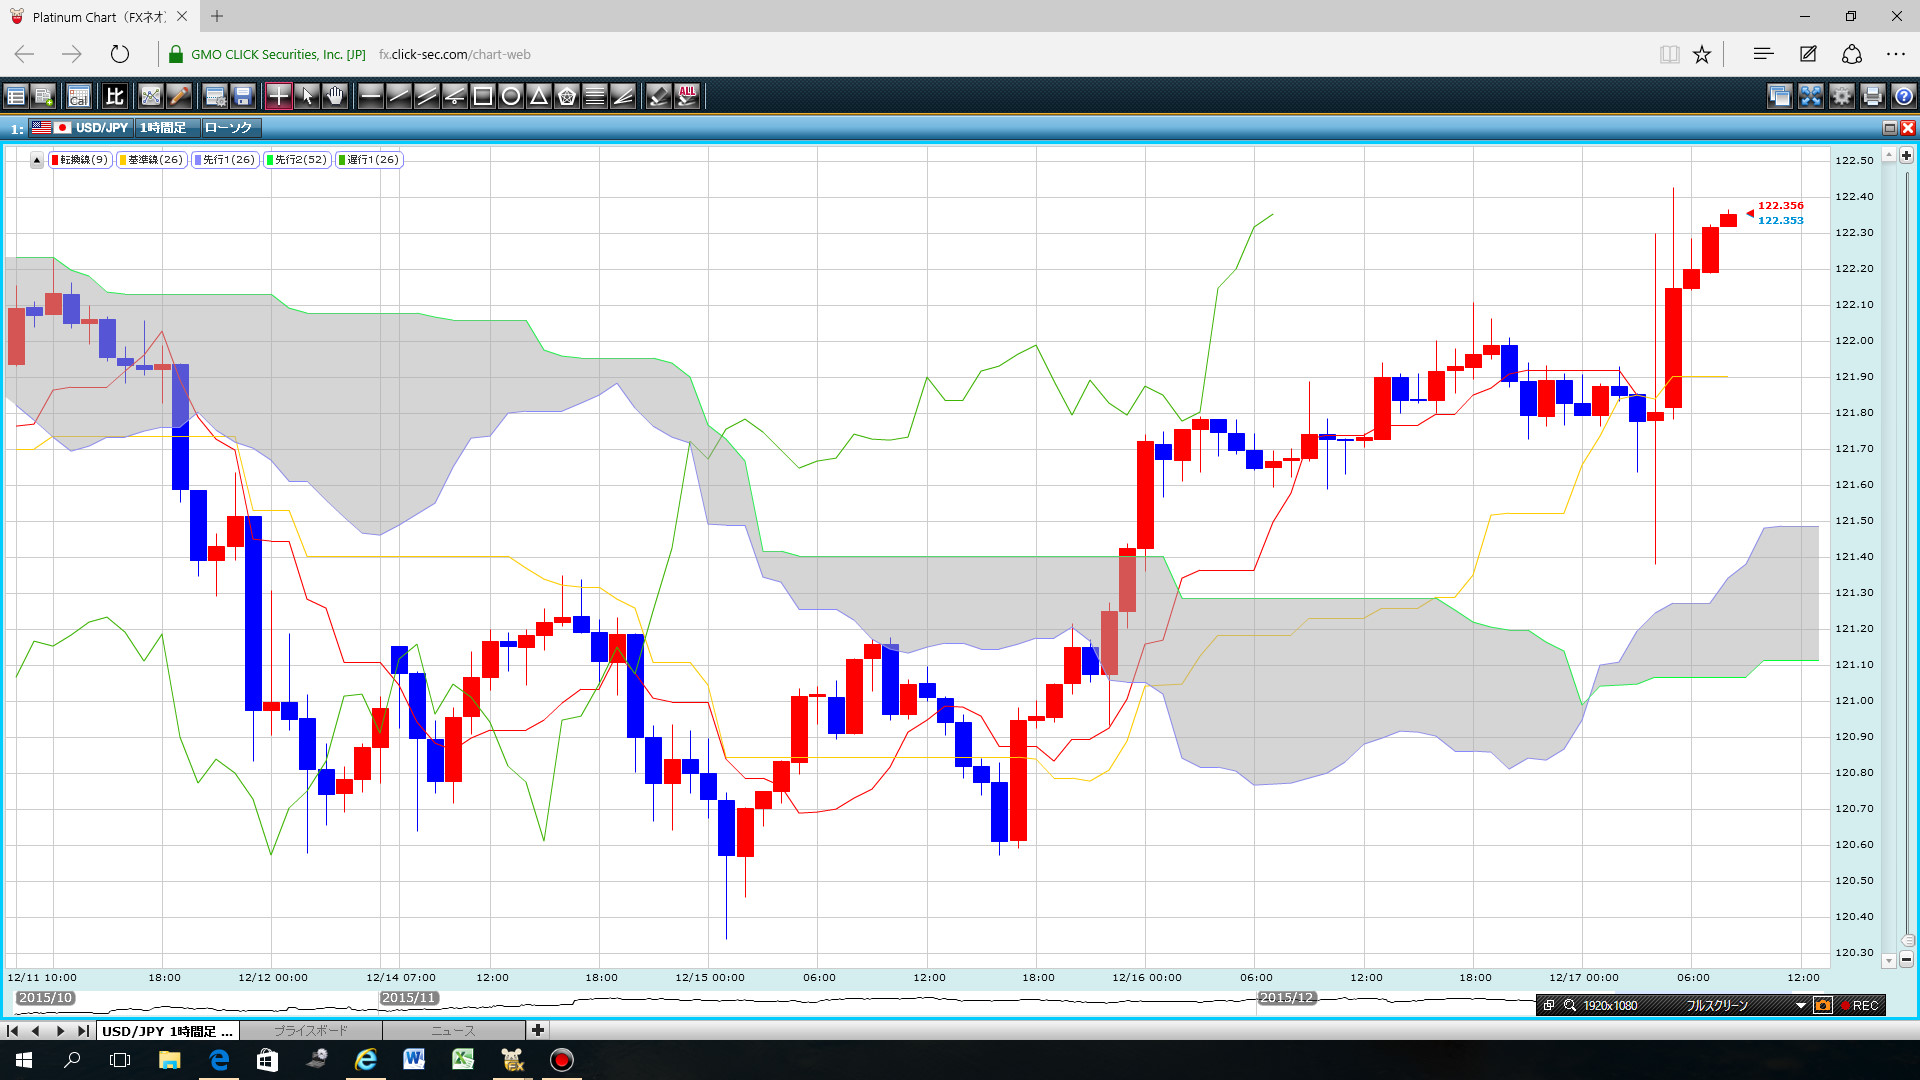Select the hand pan tool
Screen dimensions: 1920x1080
[335, 96]
